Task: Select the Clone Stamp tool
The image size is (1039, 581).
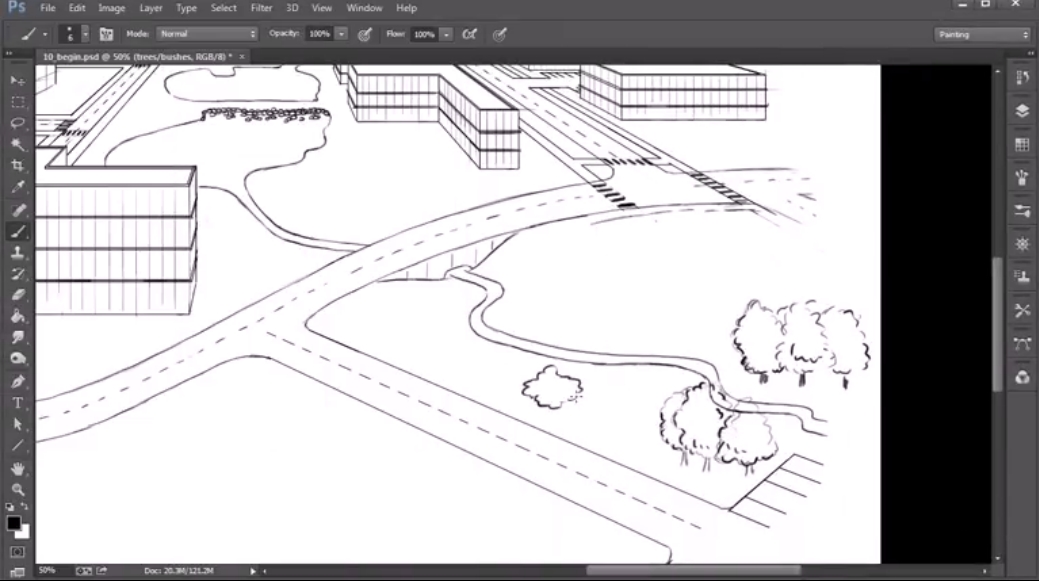Action: 18,252
